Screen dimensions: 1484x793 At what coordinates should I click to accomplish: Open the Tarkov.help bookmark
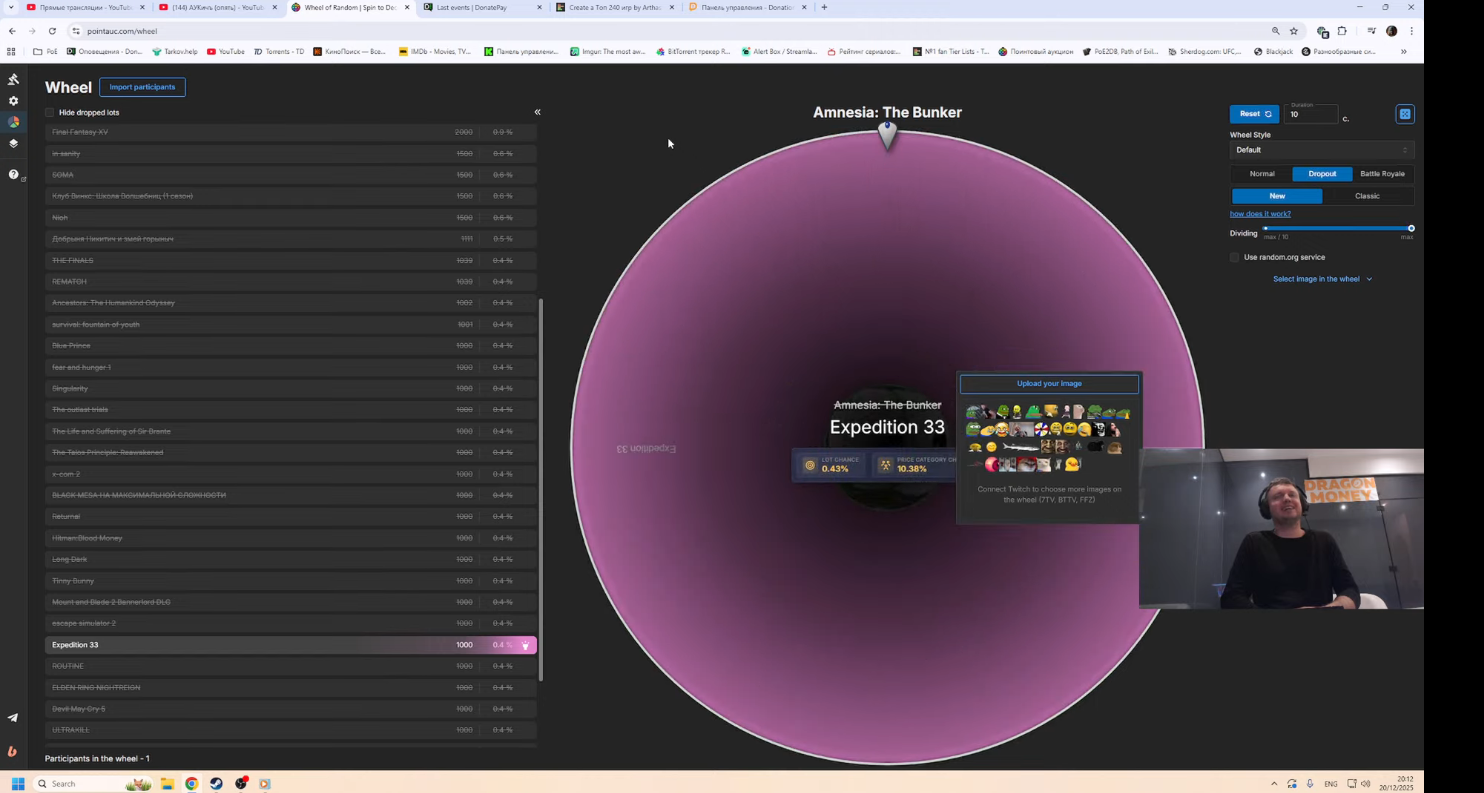174,52
